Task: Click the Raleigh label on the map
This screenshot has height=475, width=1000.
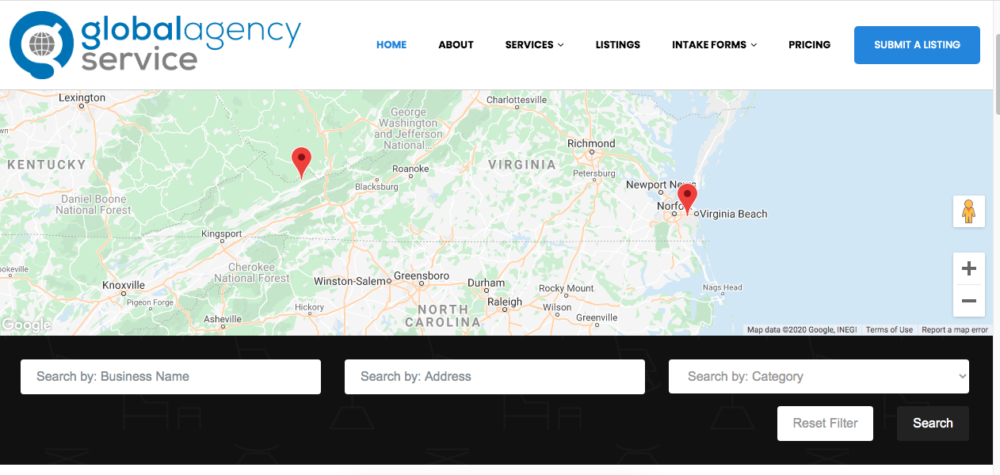Action: point(504,302)
